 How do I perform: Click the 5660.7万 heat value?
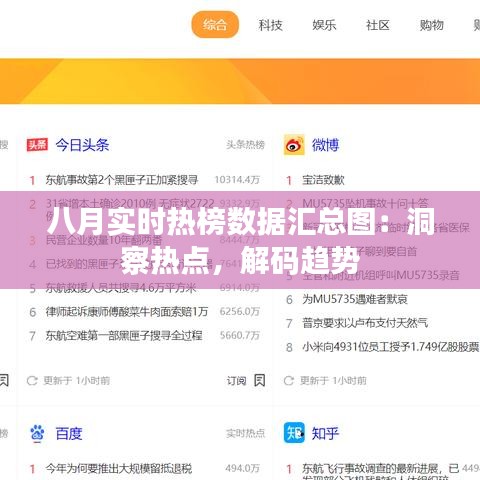point(240,335)
